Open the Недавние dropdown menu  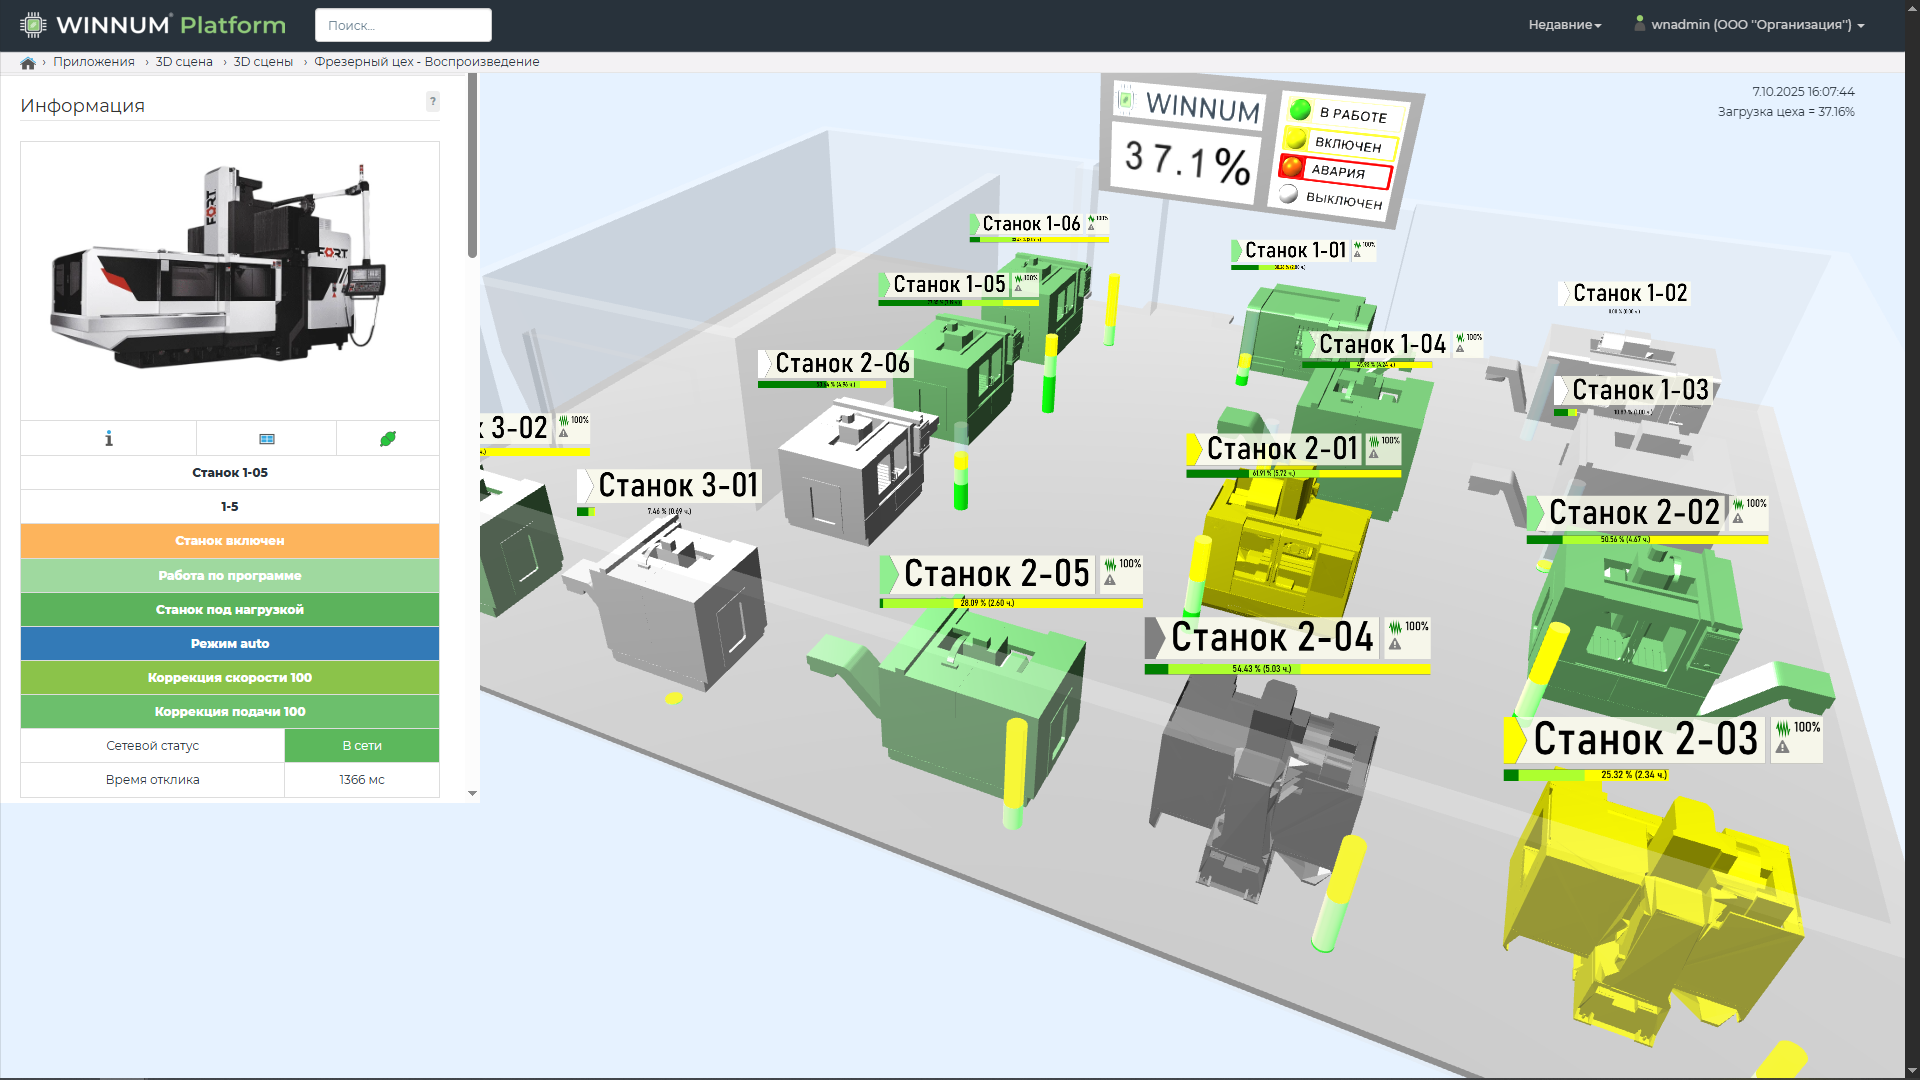click(1564, 25)
